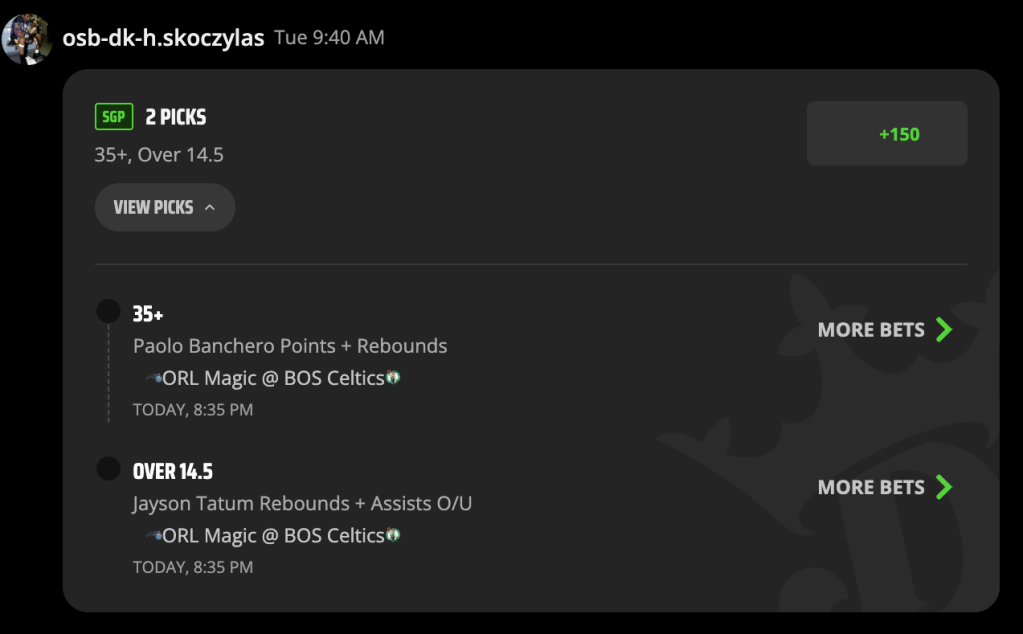Open MORE BETS for Jayson Tatum pick
The image size is (1023, 634).
pyautogui.click(x=885, y=487)
